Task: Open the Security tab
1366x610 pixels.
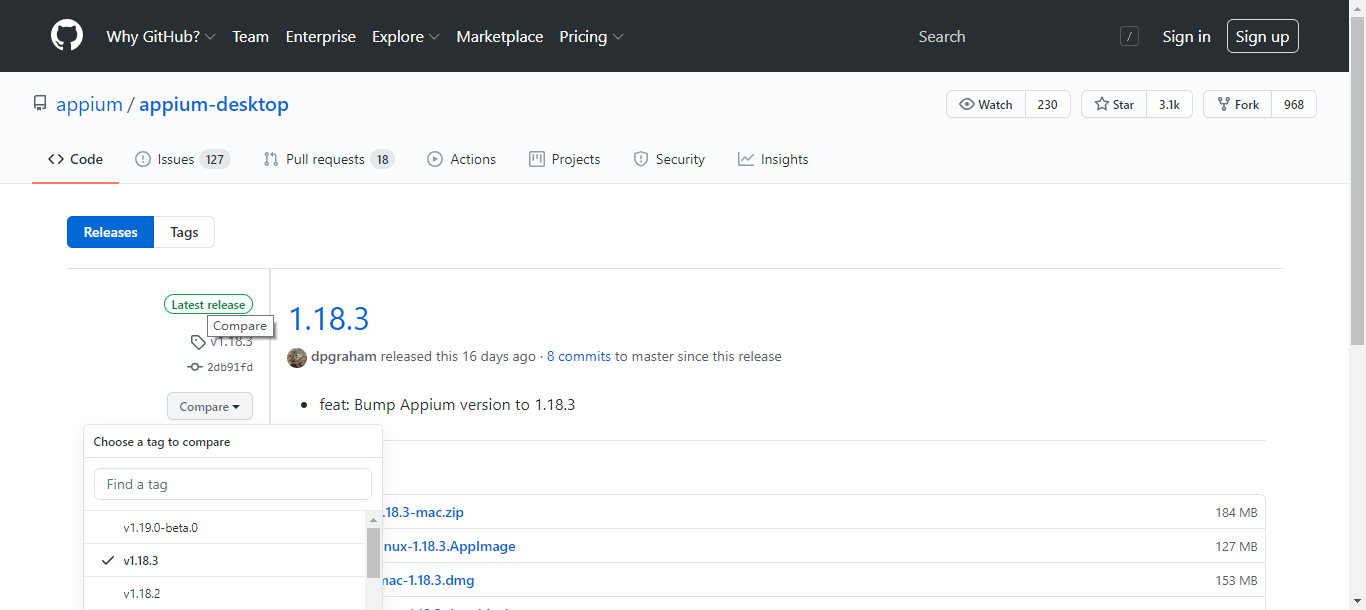Action: (669, 159)
